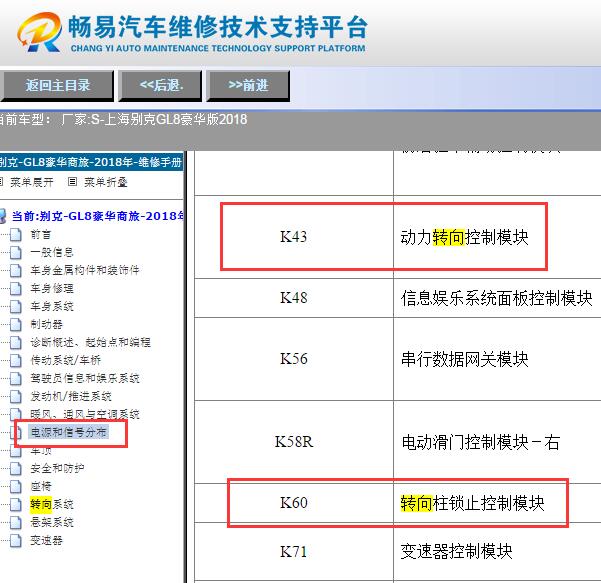Go back with <<后退 button

[160, 85]
